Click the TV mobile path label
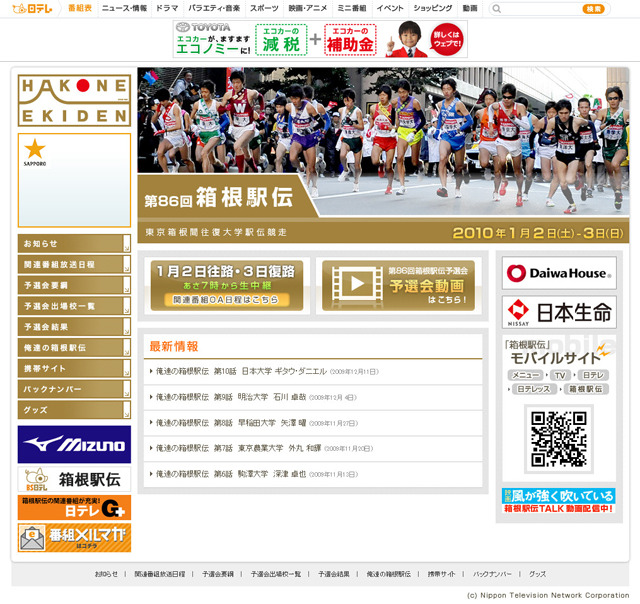This screenshot has width=640, height=604. coord(560,375)
